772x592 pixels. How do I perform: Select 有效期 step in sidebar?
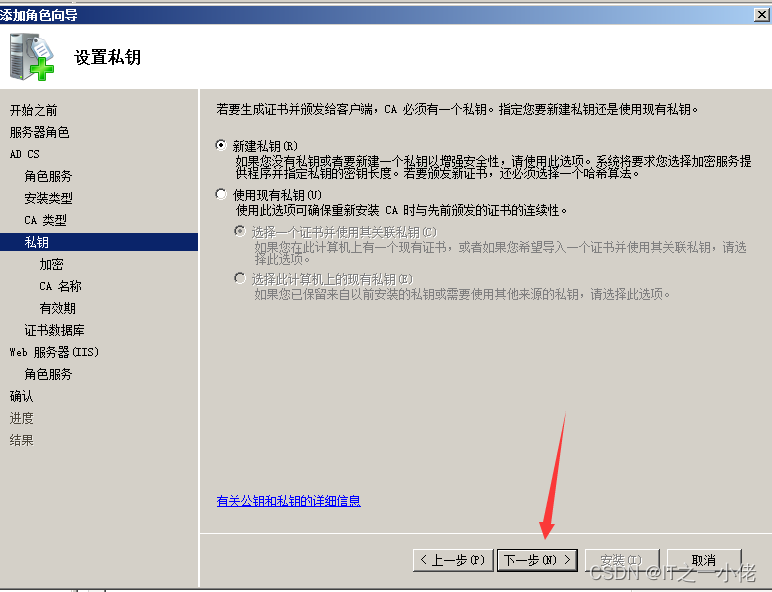click(58, 308)
